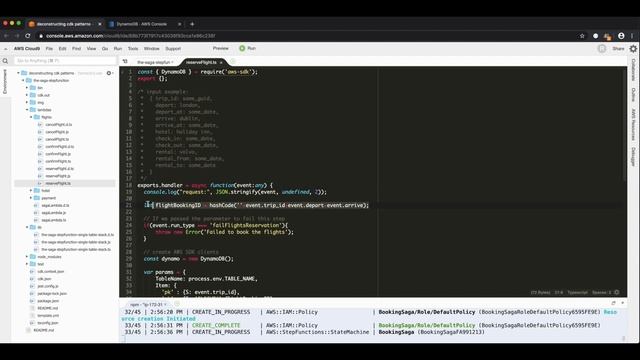This screenshot has height=360, width=640.
Task: Open the Collaborate side panel
Action: pyautogui.click(x=633, y=70)
